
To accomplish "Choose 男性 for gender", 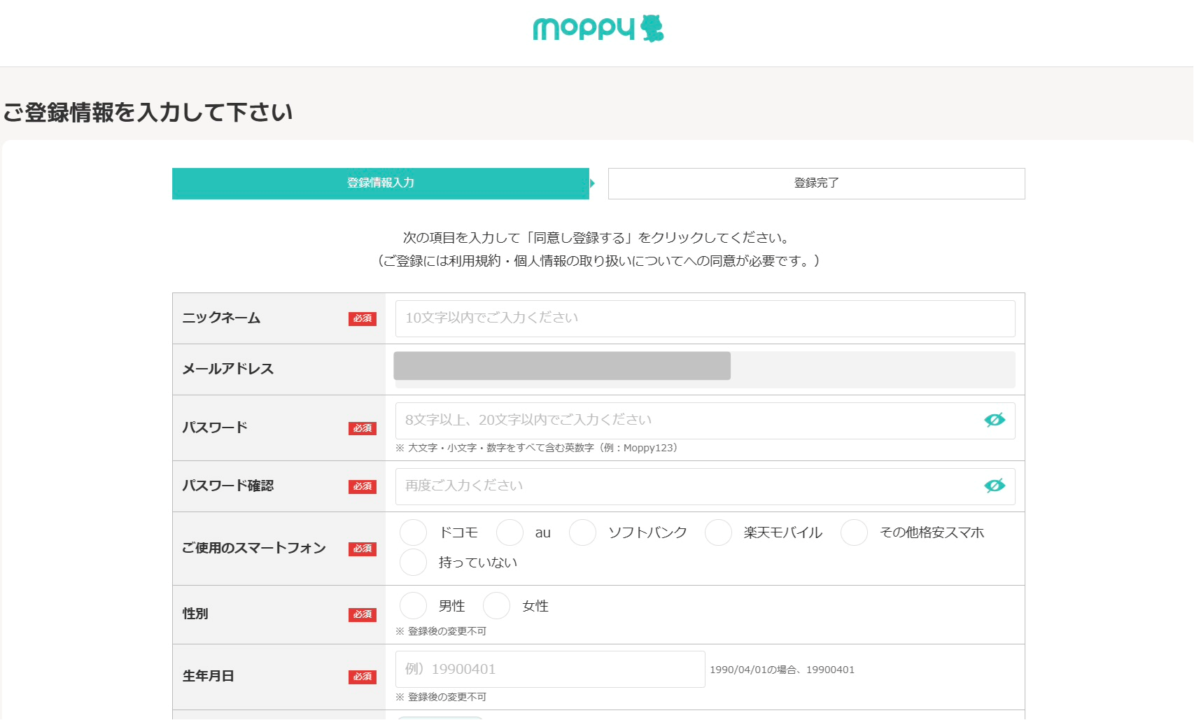I will point(413,606).
